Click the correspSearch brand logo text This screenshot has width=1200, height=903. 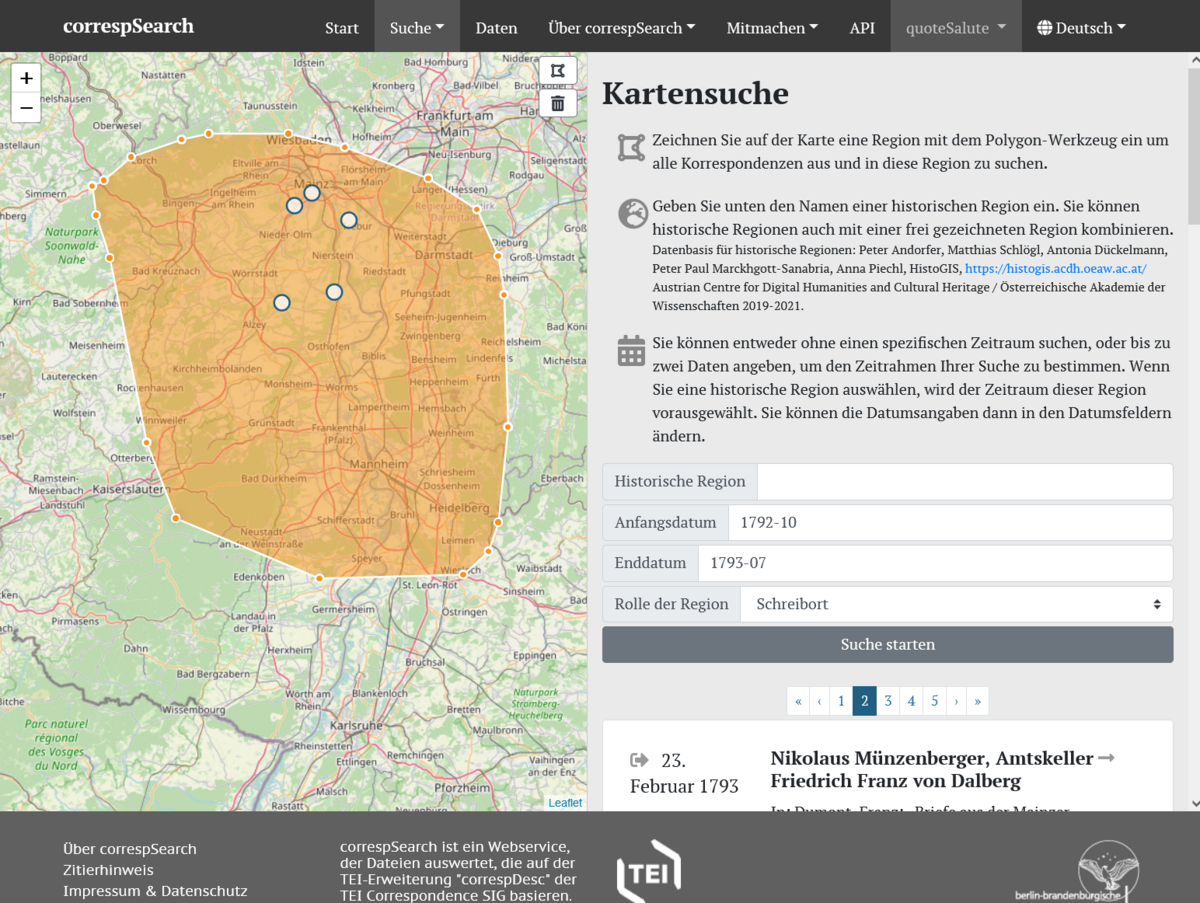click(128, 26)
